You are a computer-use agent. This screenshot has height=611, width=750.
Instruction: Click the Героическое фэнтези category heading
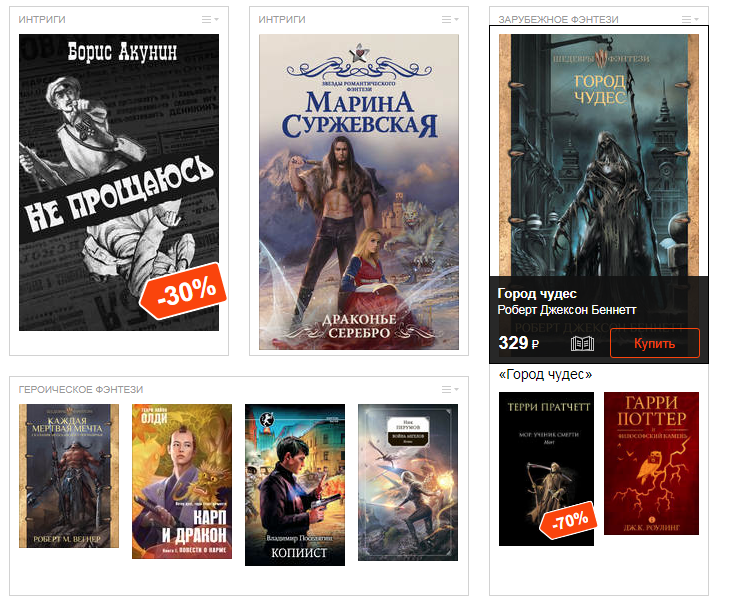point(81,389)
